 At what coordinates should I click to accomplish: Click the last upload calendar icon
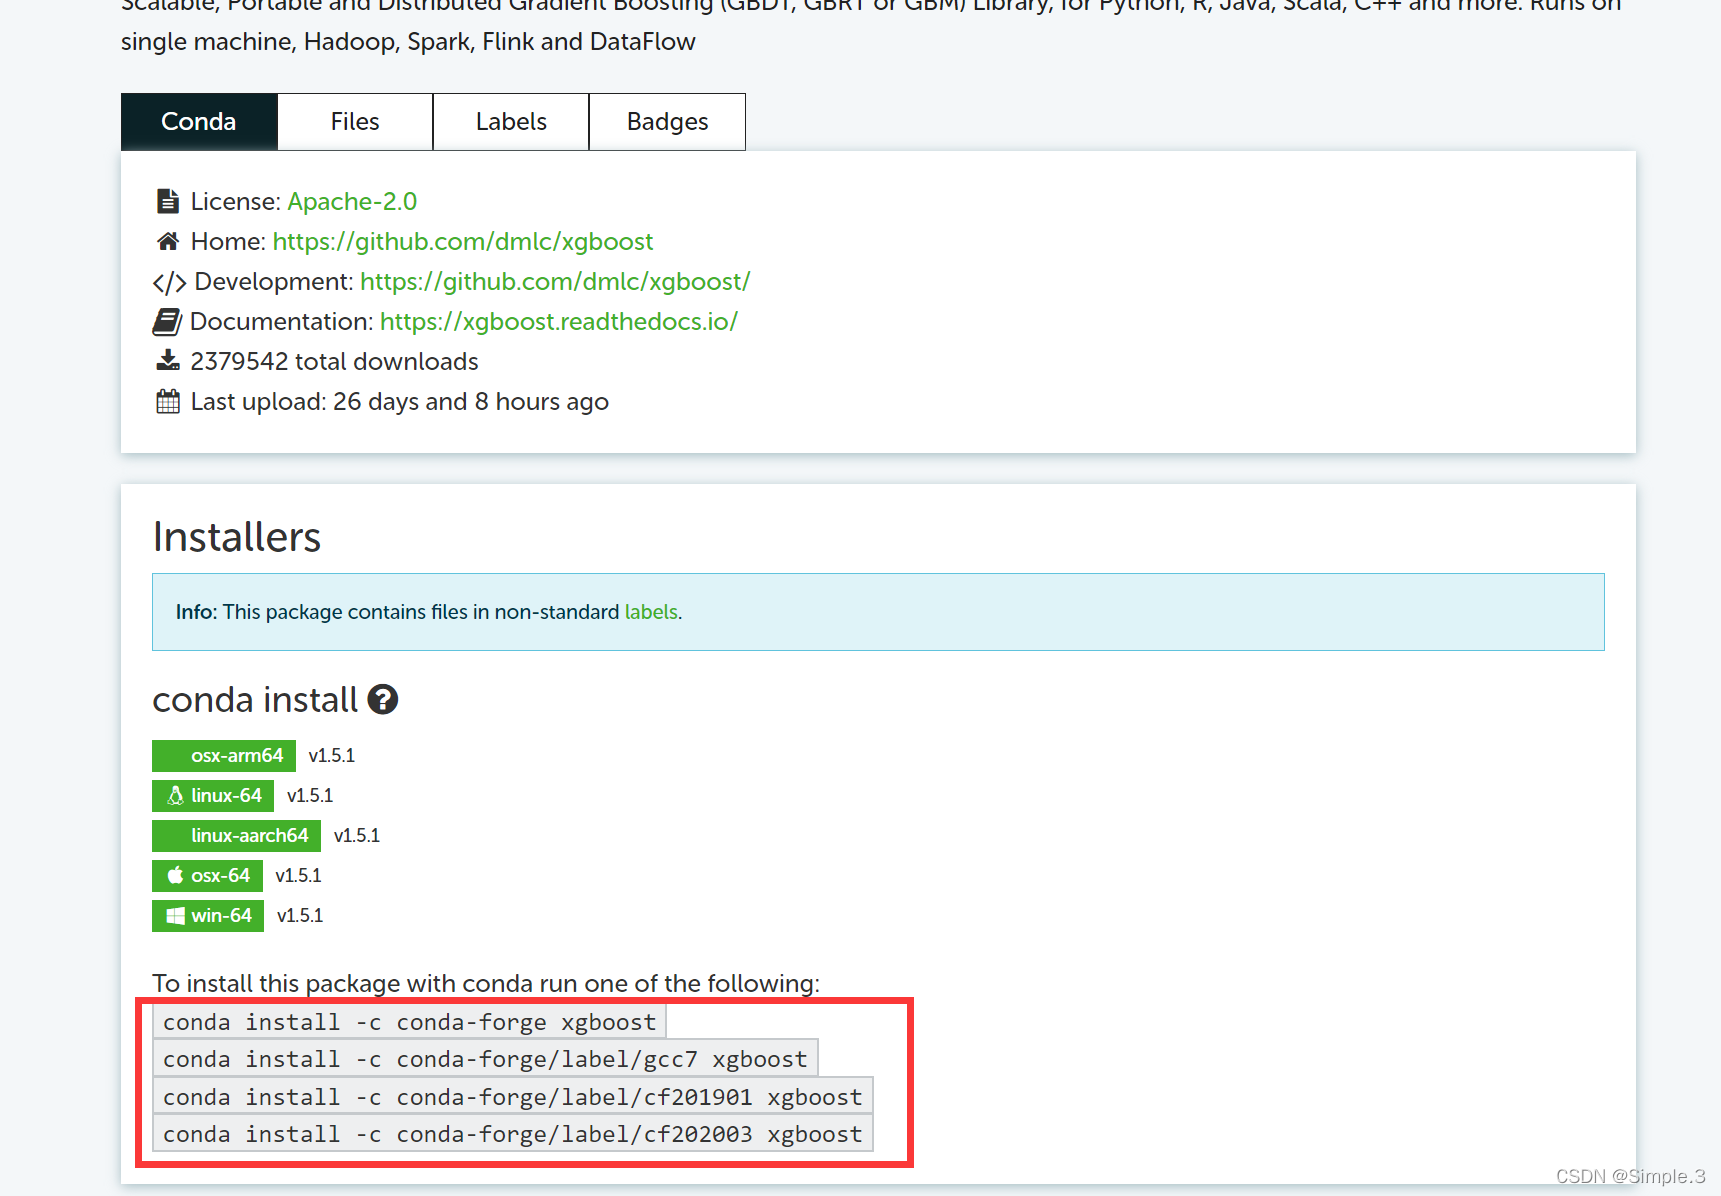(x=168, y=401)
